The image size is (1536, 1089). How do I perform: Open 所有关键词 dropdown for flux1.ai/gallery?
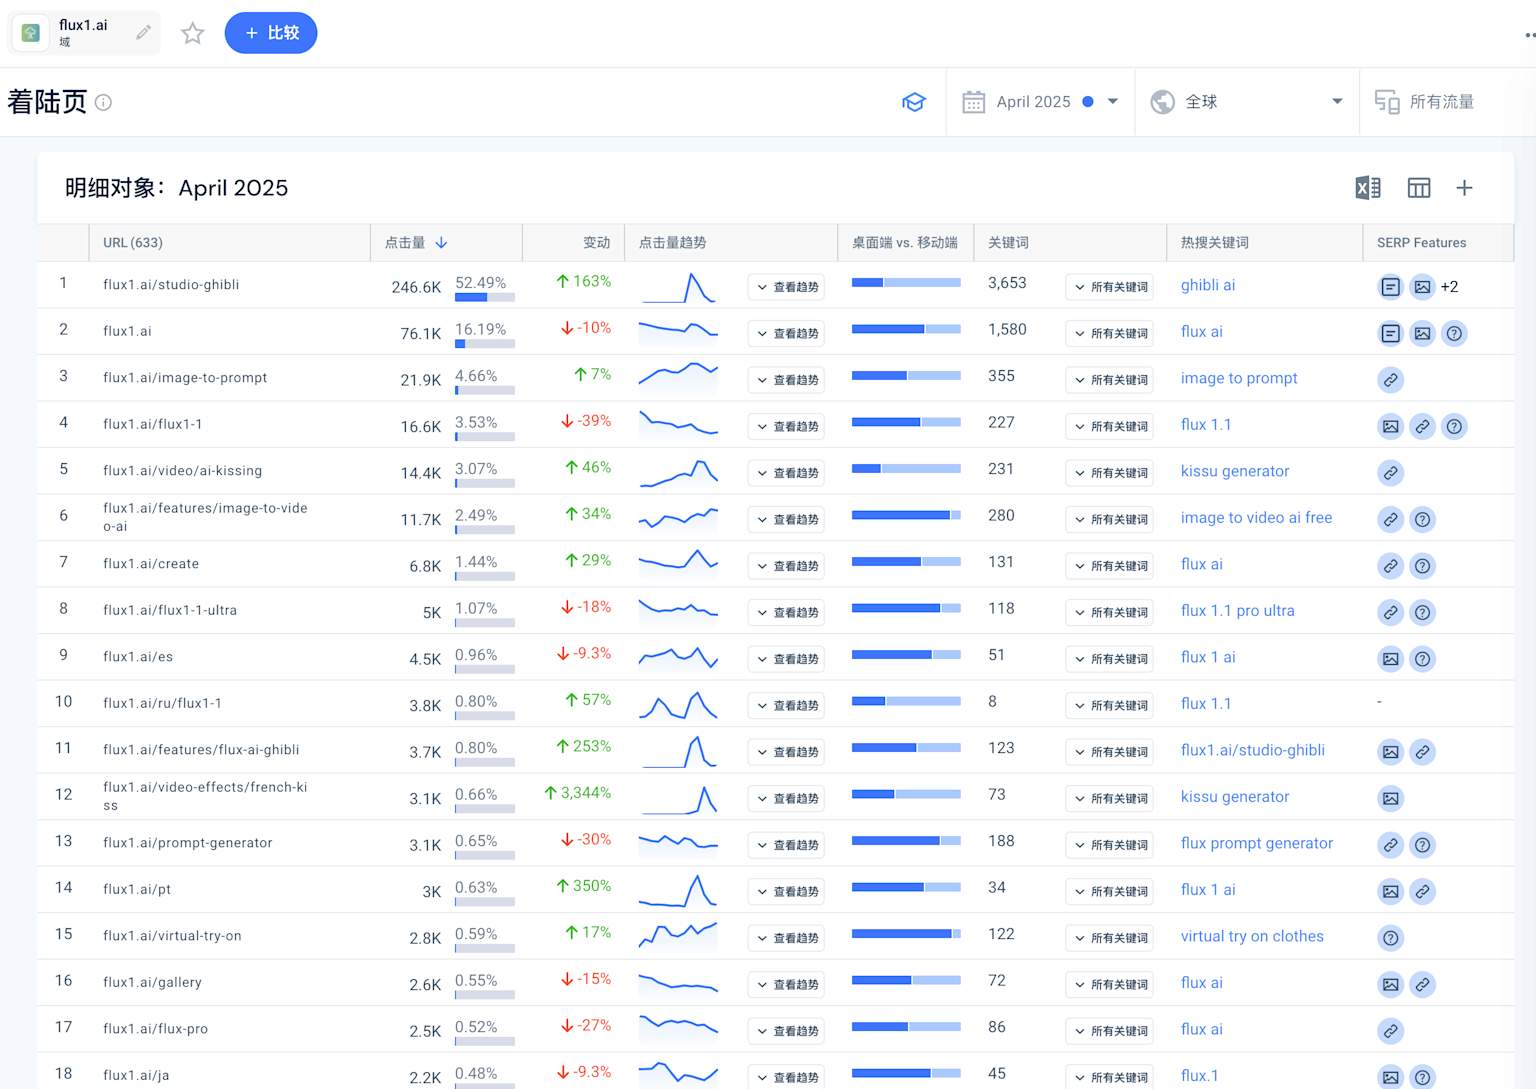click(x=1109, y=985)
